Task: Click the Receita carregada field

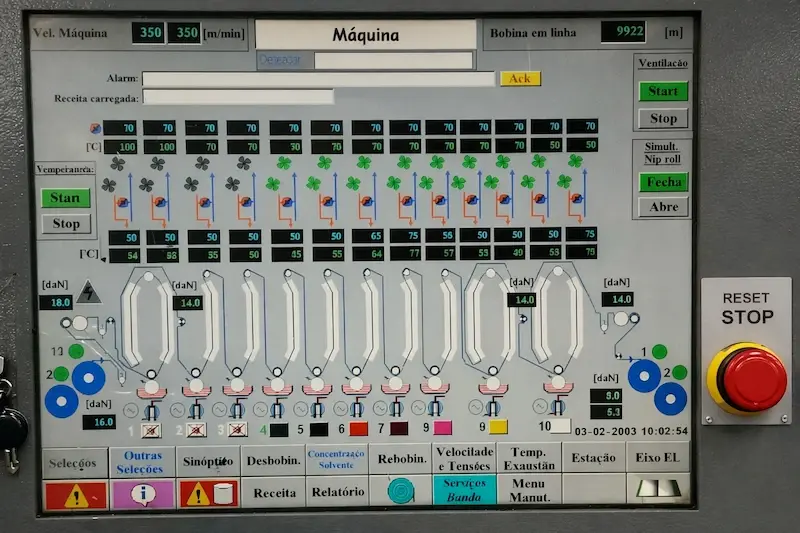Action: point(238,97)
